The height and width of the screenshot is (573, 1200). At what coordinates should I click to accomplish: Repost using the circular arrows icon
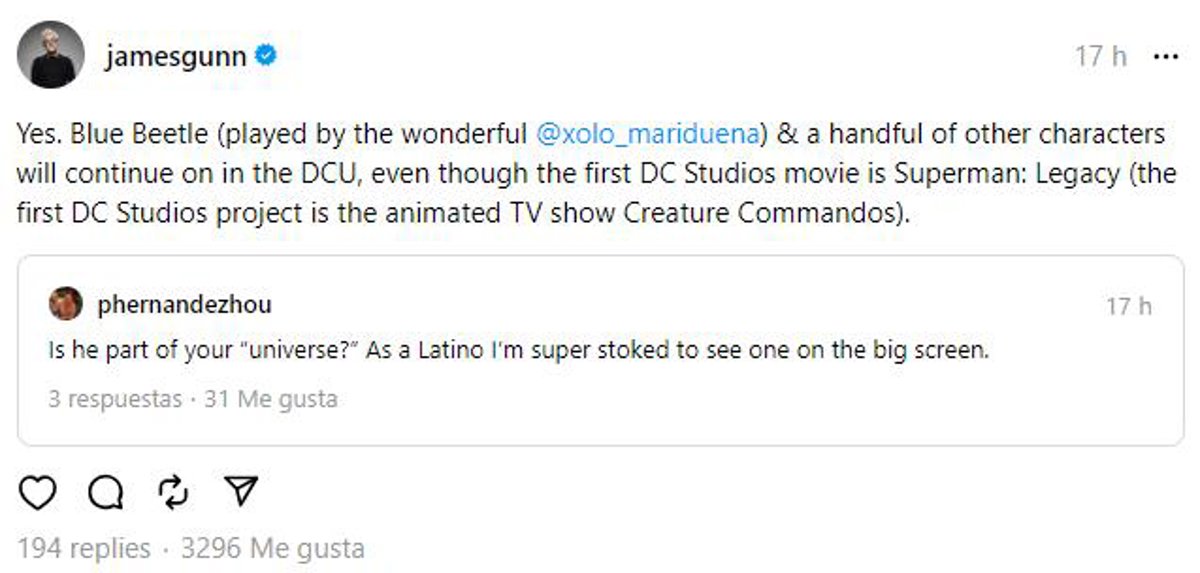[x=173, y=491]
